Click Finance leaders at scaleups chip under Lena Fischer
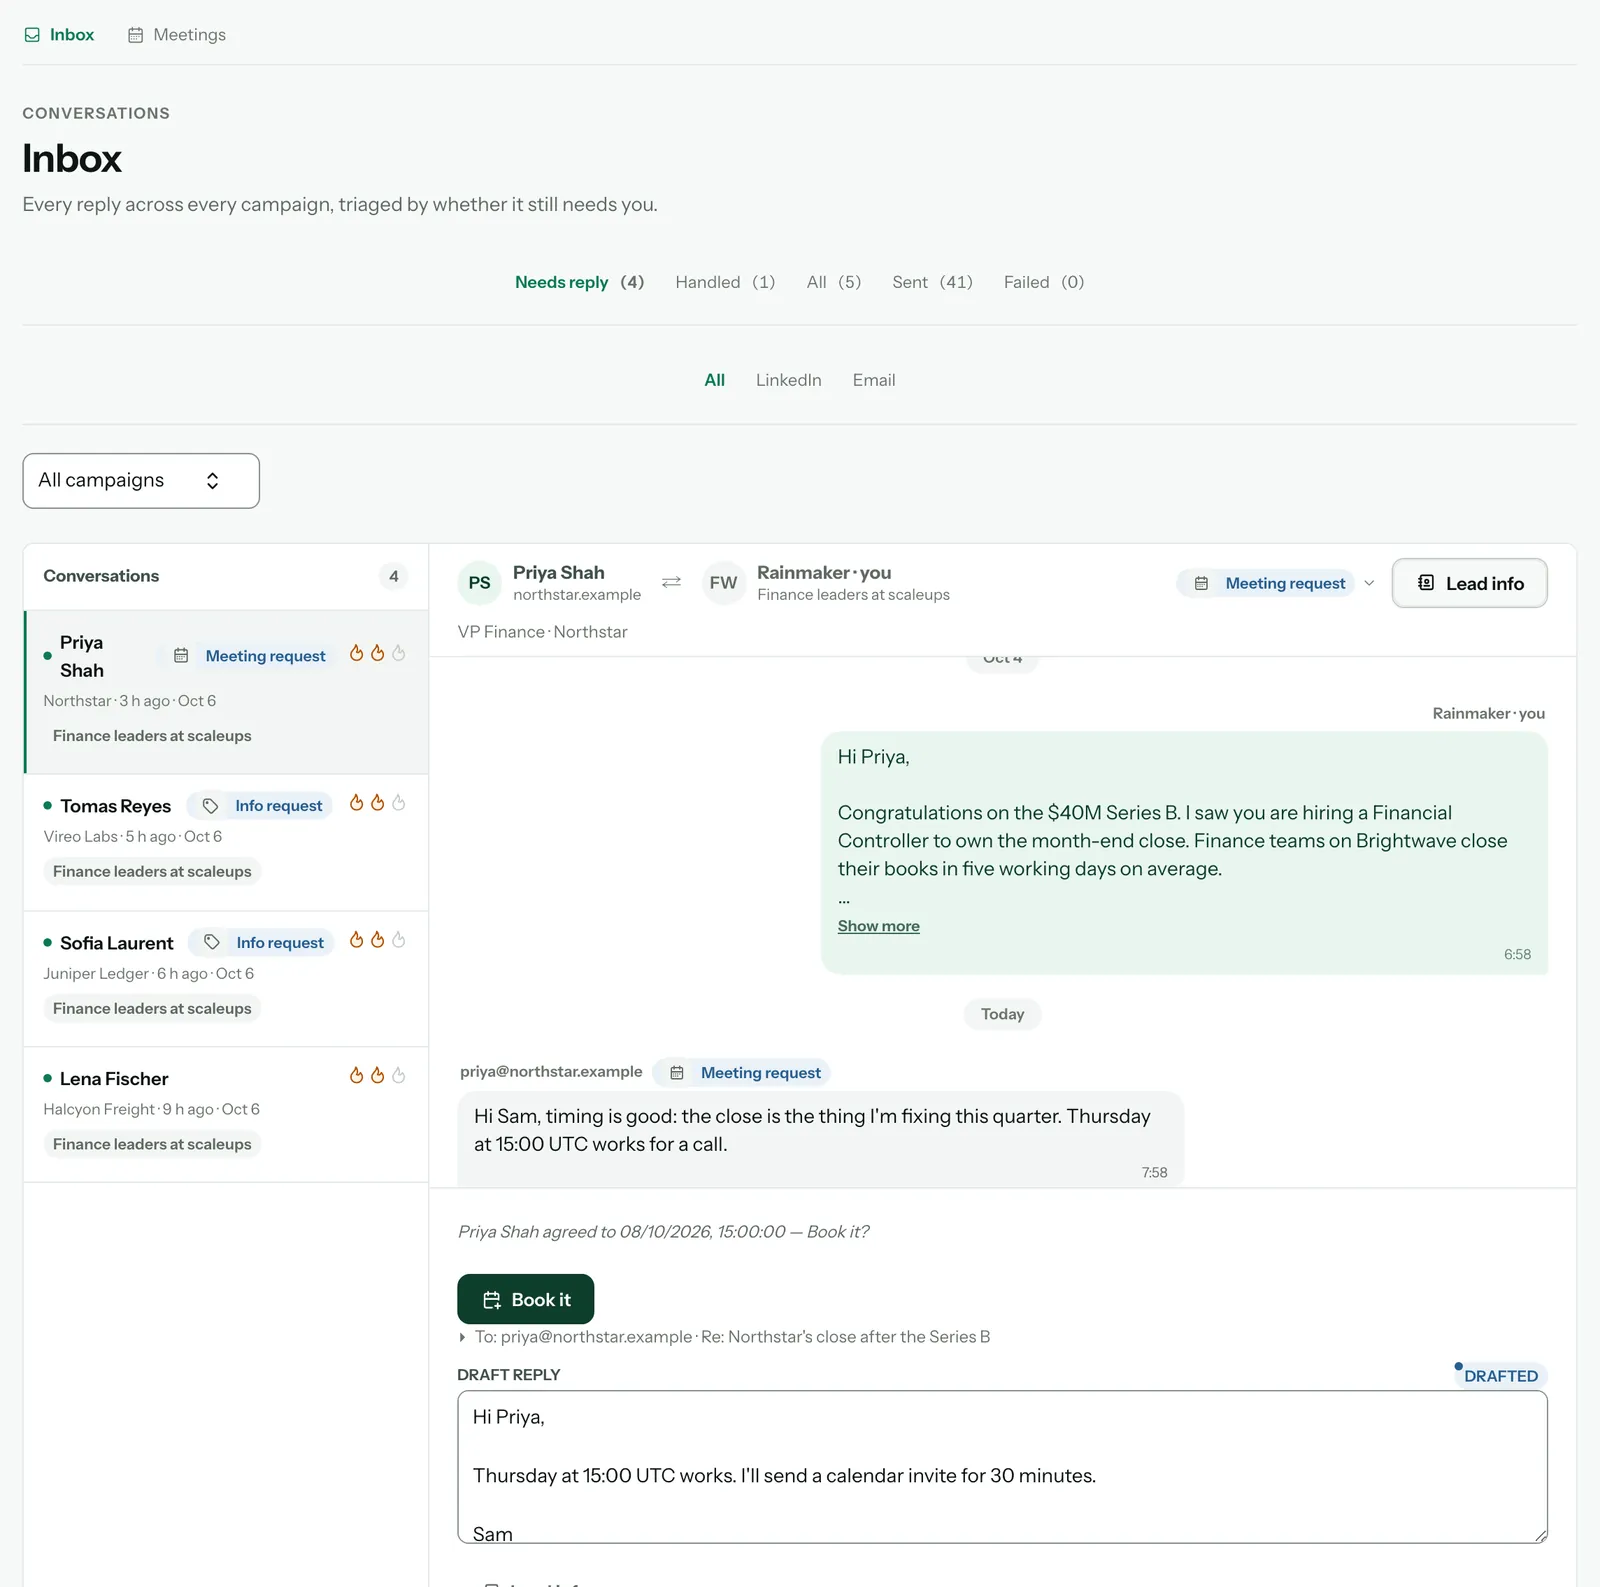The height and width of the screenshot is (1587, 1600). pyautogui.click(x=152, y=1144)
